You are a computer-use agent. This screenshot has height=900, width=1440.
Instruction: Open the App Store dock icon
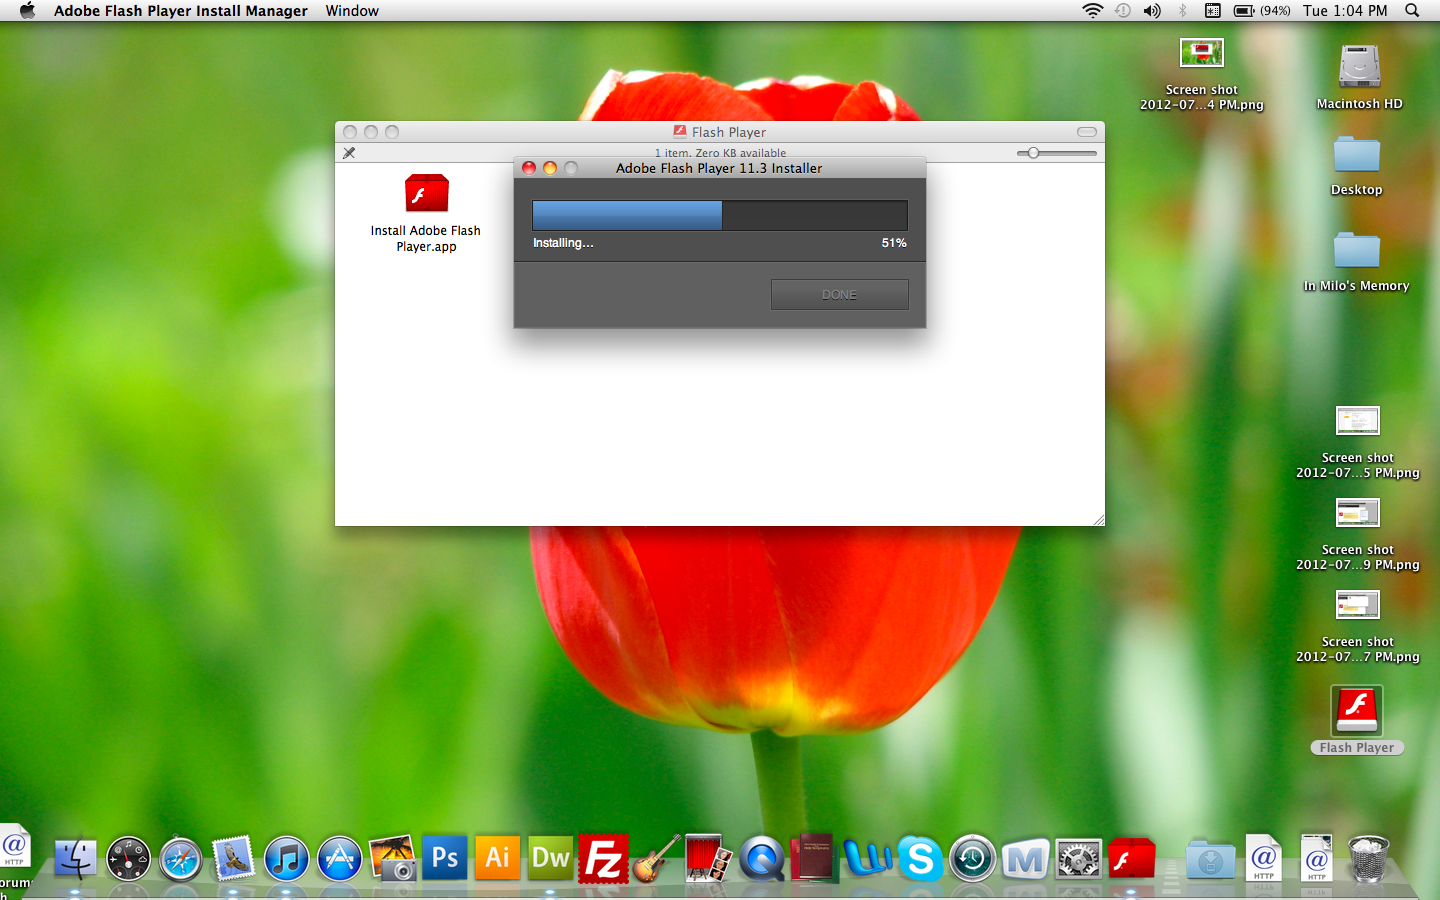[340, 859]
